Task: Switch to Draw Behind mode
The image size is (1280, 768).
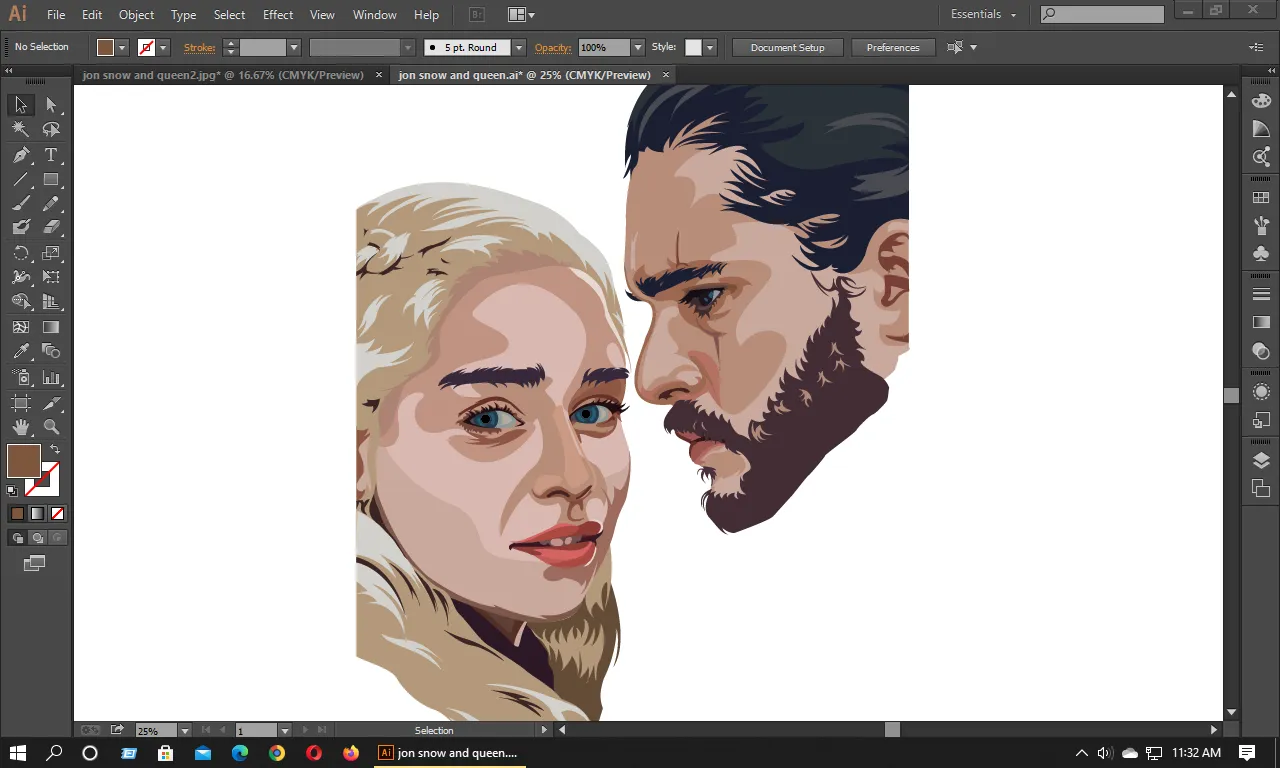Action: point(37,538)
